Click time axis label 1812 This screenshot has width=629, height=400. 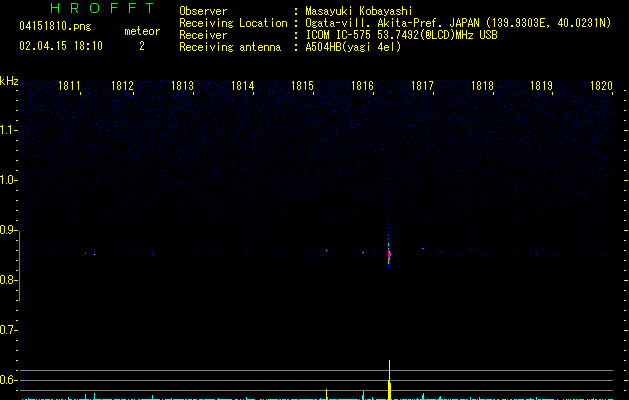(122, 86)
